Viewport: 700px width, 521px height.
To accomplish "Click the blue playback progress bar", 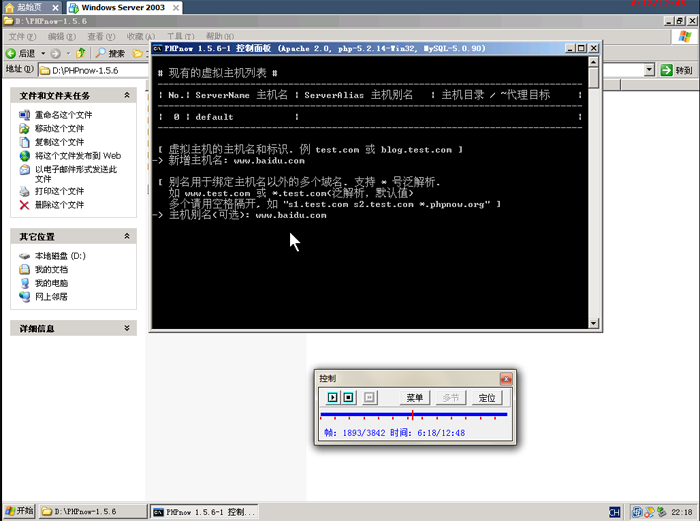I will click(x=413, y=415).
